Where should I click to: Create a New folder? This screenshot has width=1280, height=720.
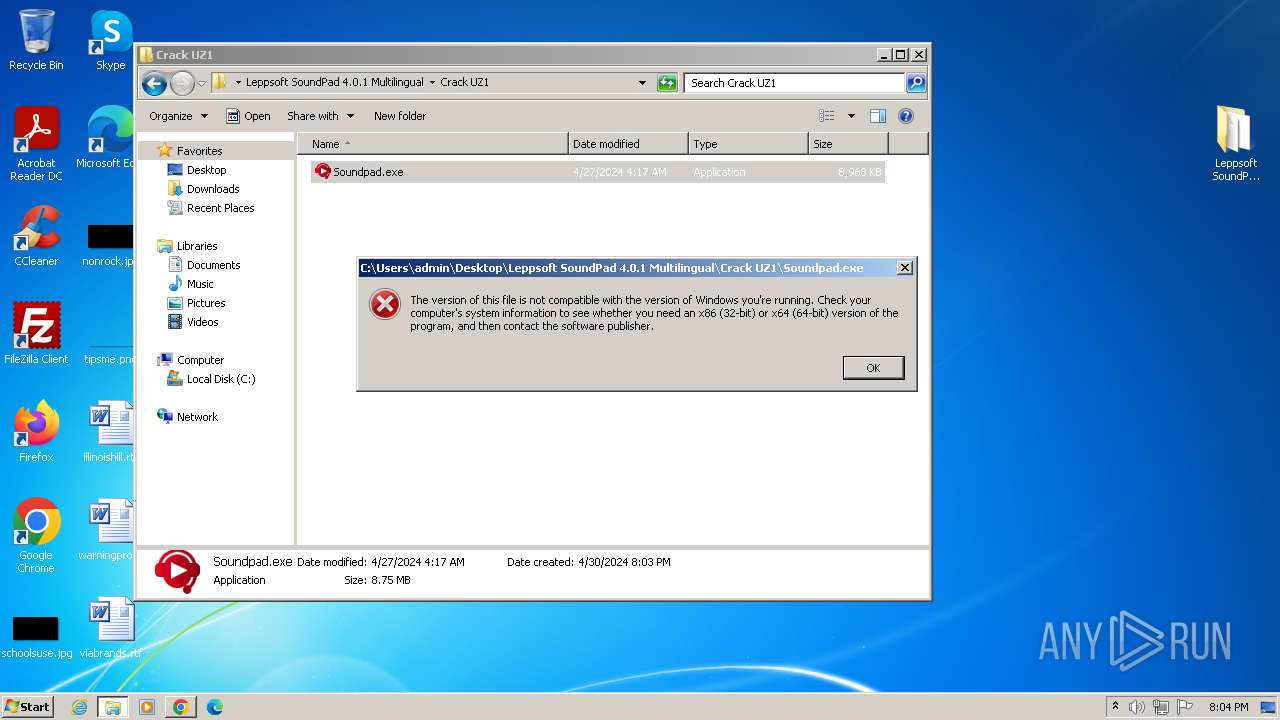coord(400,116)
